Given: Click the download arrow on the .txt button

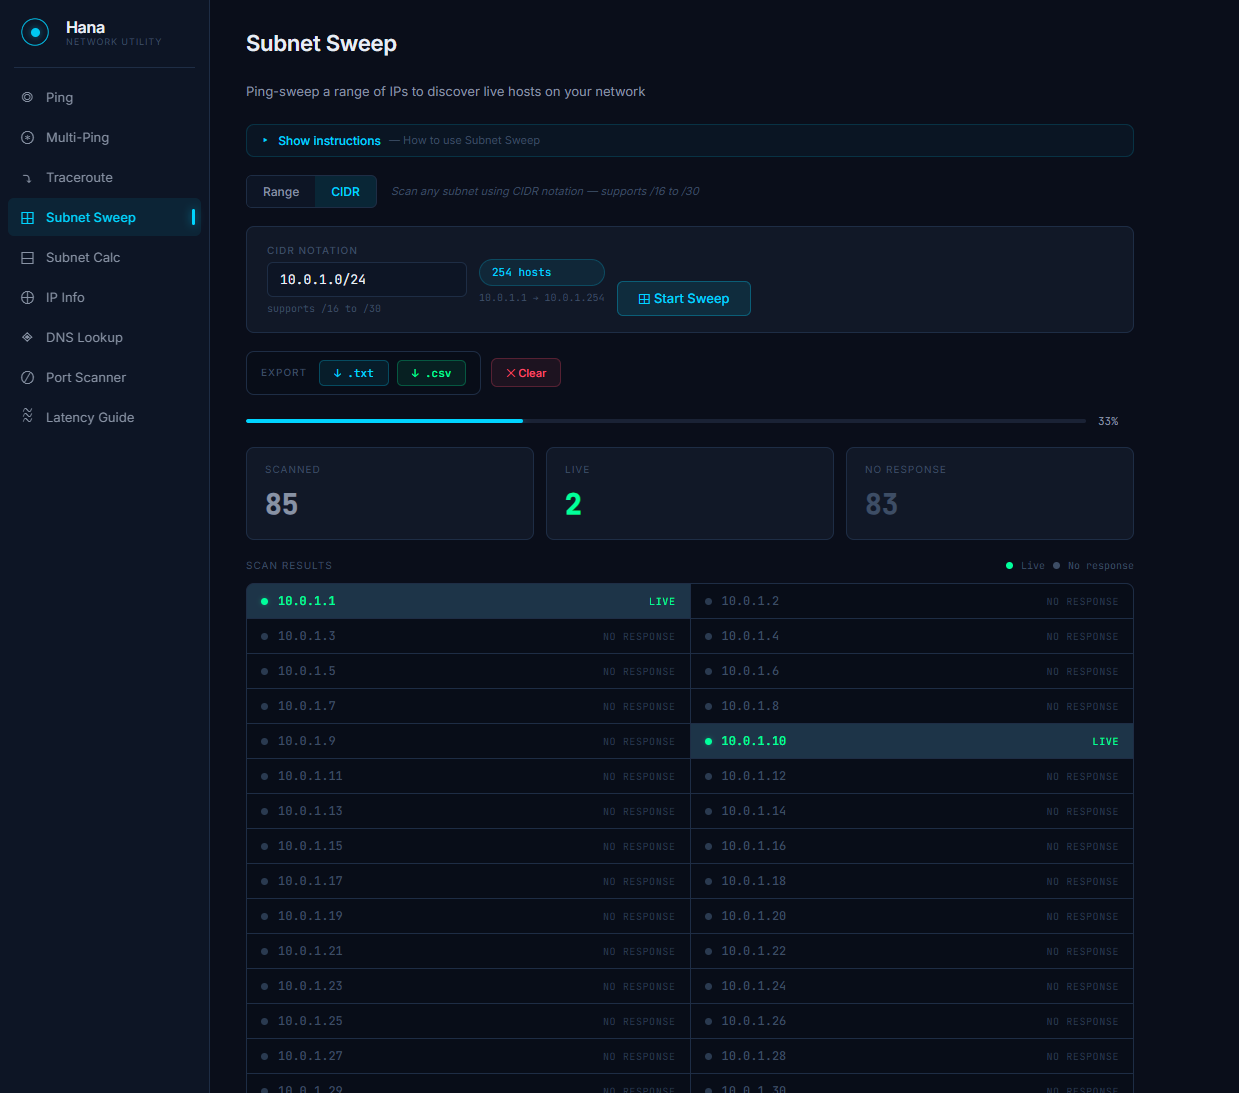Looking at the screenshot, I should coord(337,373).
